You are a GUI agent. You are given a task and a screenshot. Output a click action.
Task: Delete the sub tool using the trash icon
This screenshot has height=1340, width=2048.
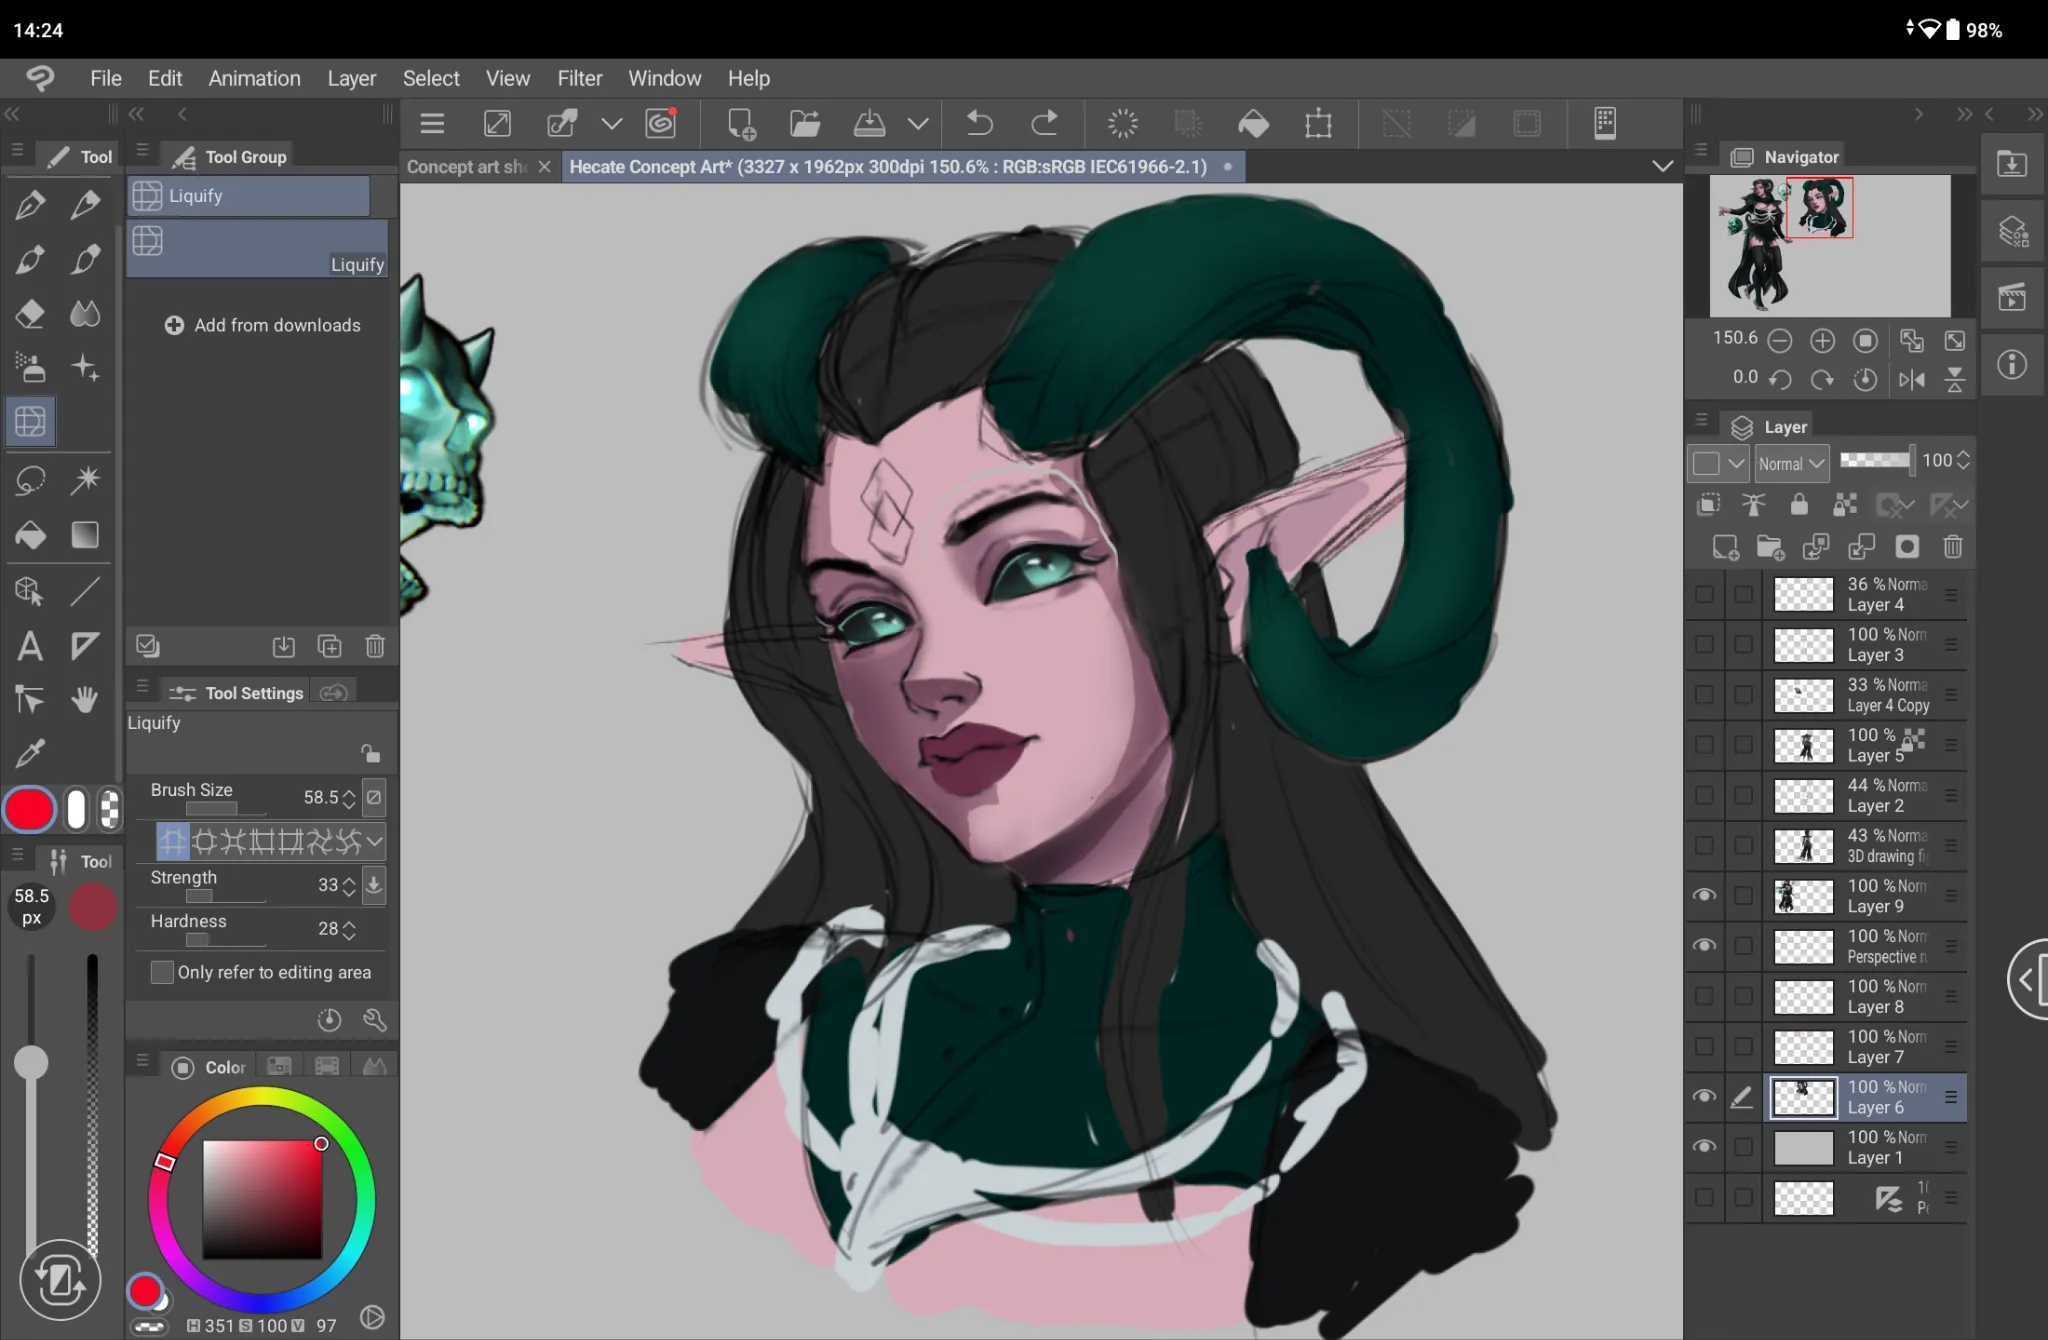(375, 647)
